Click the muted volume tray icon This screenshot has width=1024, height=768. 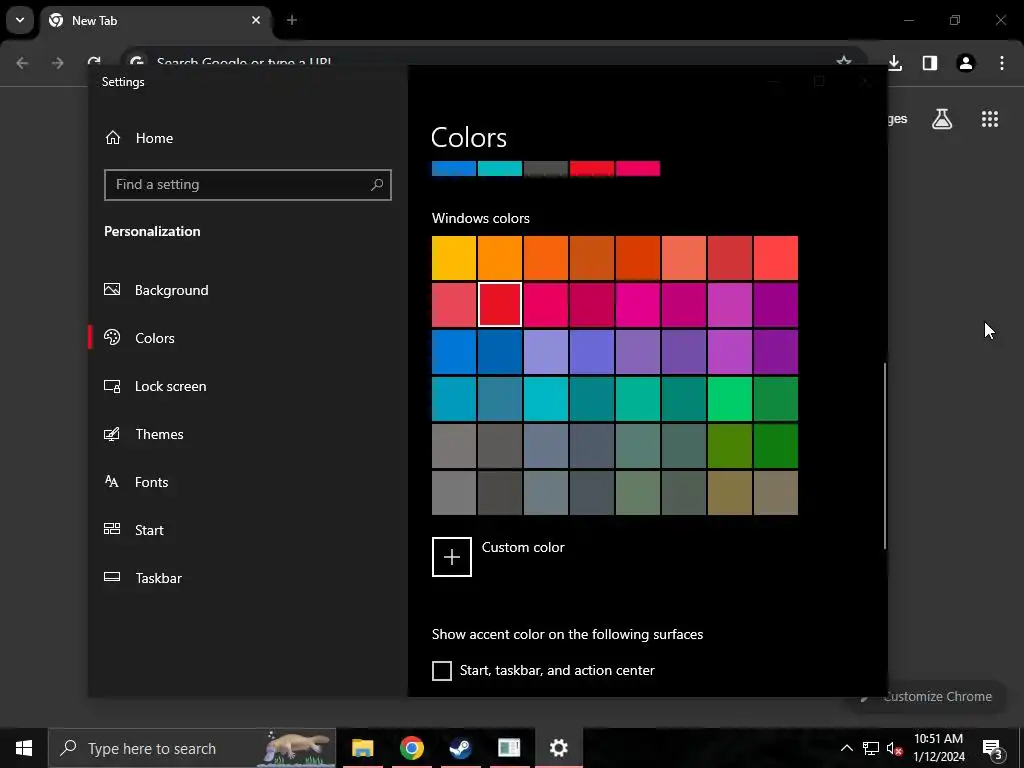click(x=895, y=748)
